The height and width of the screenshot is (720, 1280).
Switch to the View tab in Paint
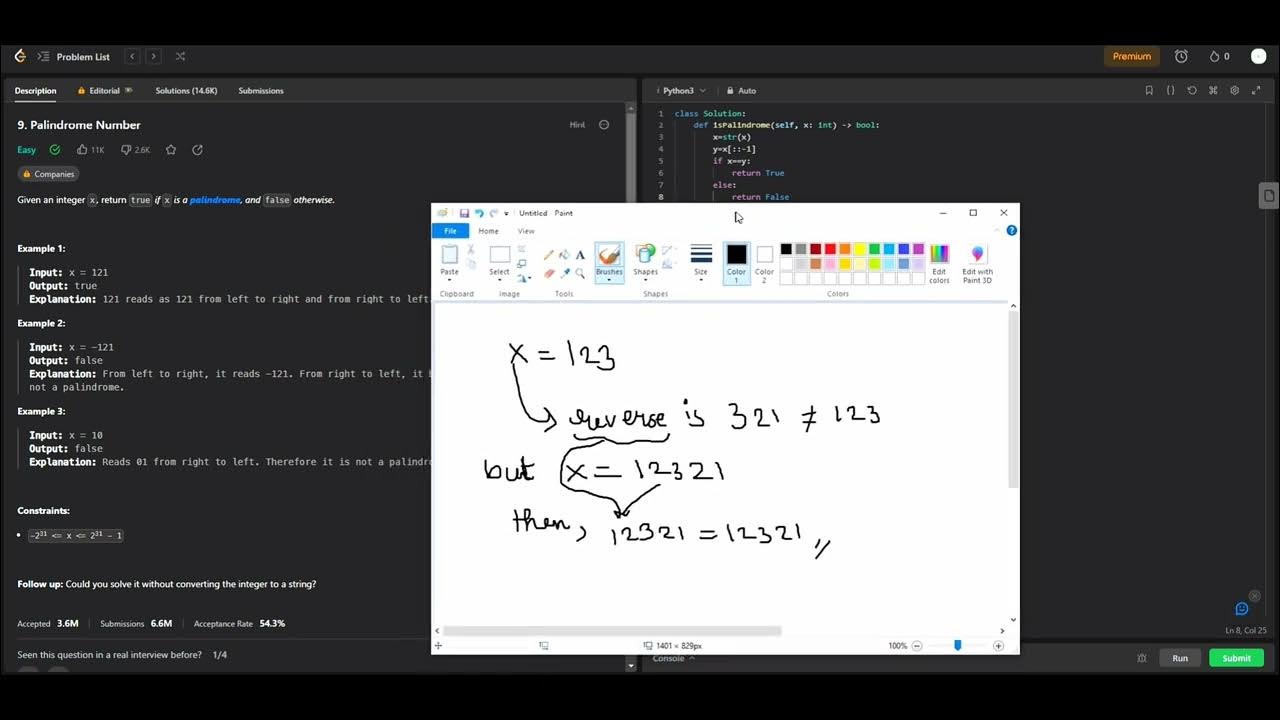(526, 231)
